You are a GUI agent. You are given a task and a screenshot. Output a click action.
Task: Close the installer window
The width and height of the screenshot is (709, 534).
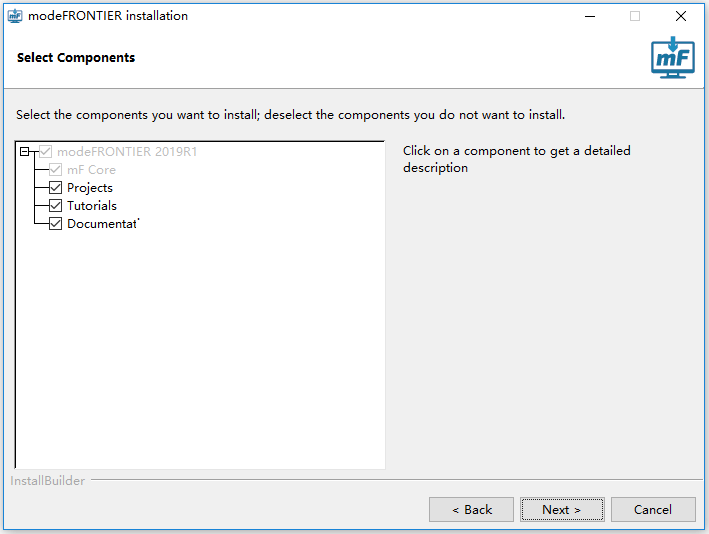click(x=681, y=16)
